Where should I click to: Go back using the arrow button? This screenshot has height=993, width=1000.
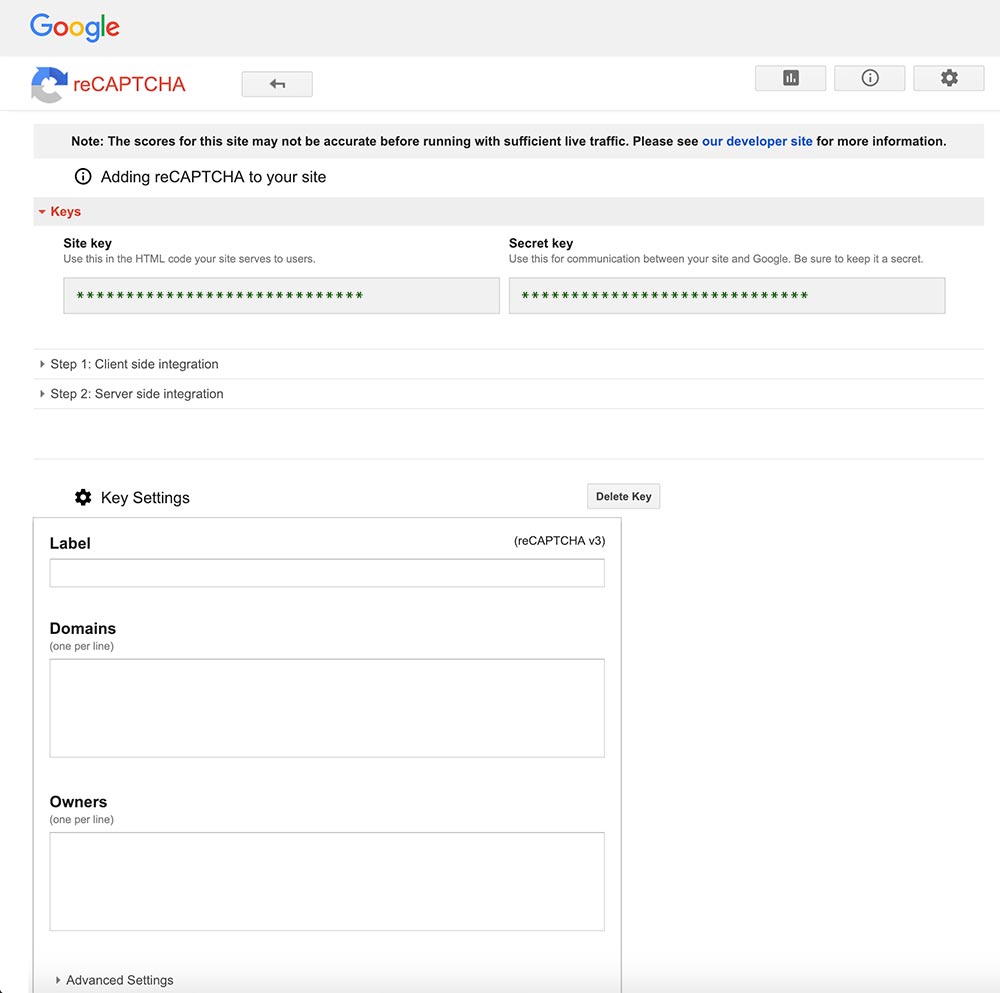pyautogui.click(x=277, y=84)
